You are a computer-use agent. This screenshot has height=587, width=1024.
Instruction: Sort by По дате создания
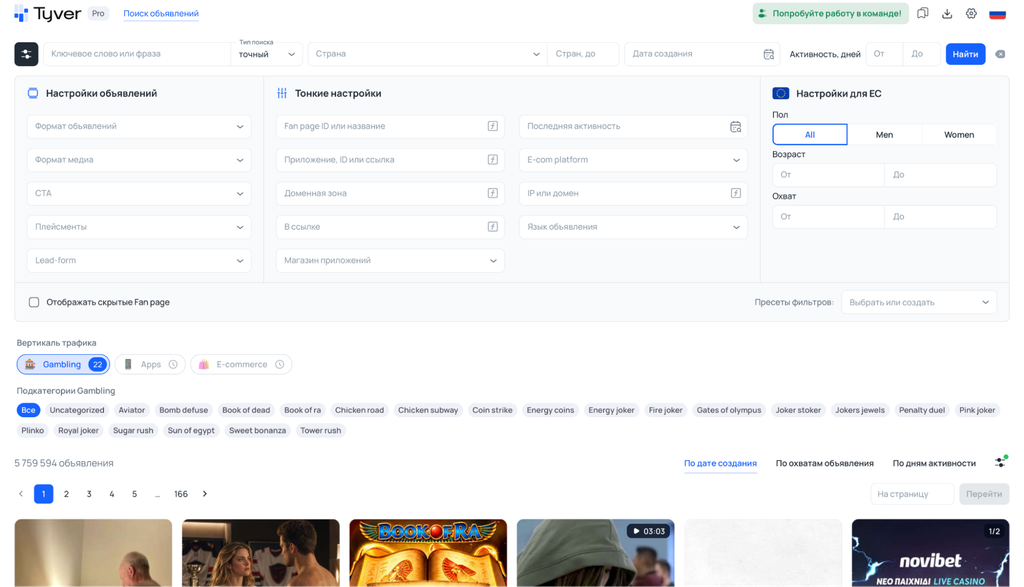pyautogui.click(x=720, y=463)
